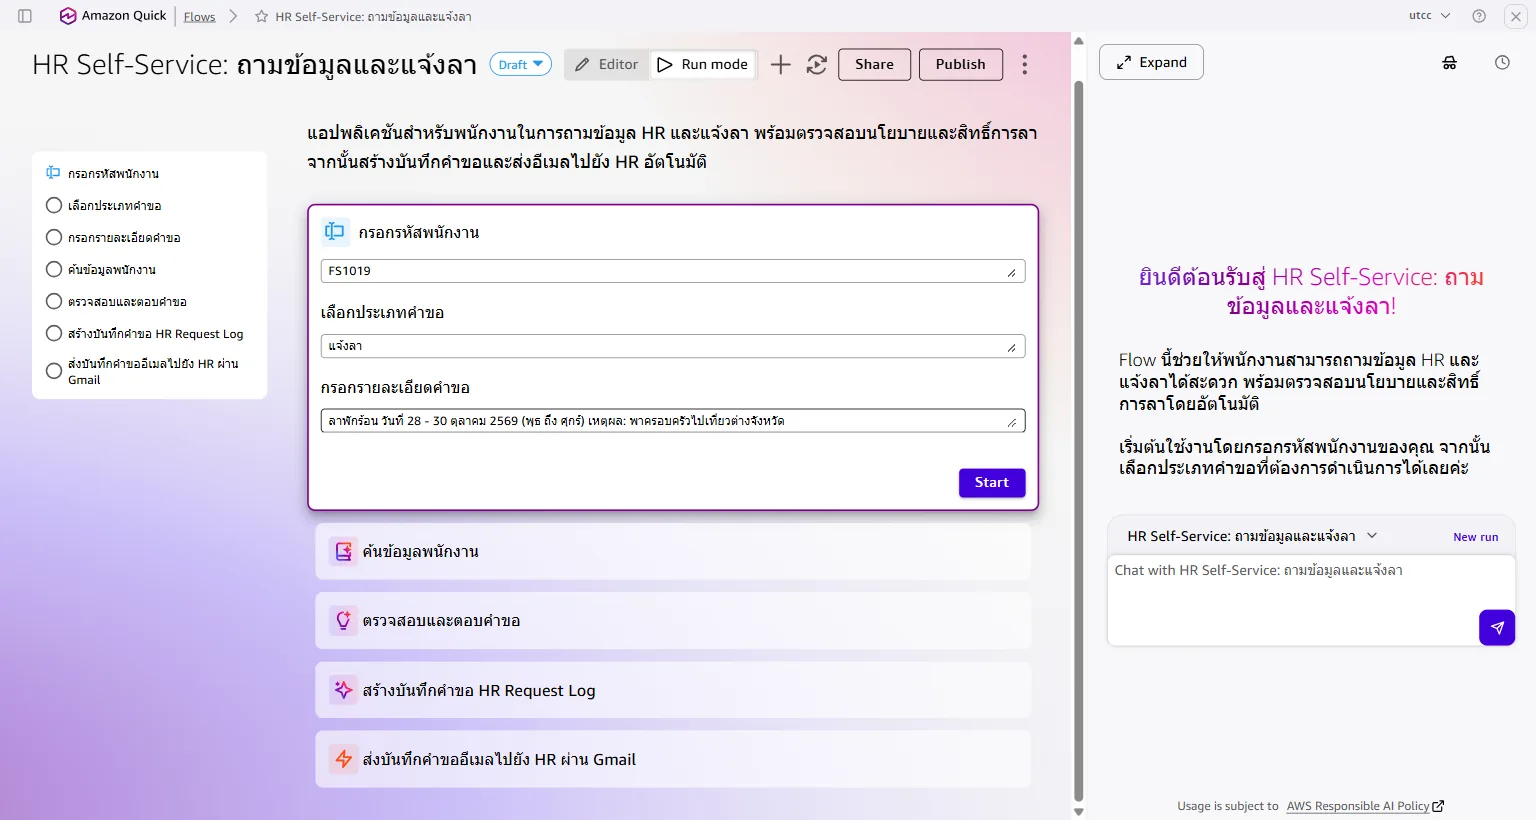Open the help question mark icon
Screen dimensions: 1536x820
tap(1479, 16)
